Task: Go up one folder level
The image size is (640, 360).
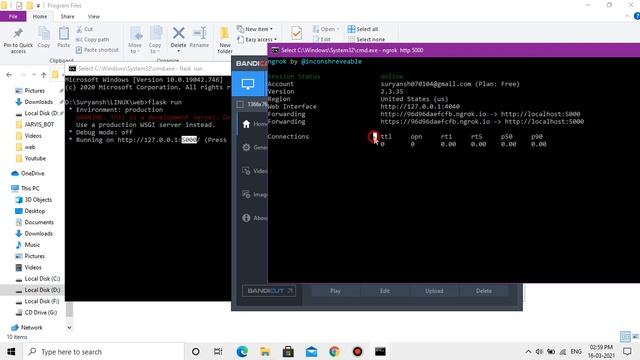Action: point(44,75)
